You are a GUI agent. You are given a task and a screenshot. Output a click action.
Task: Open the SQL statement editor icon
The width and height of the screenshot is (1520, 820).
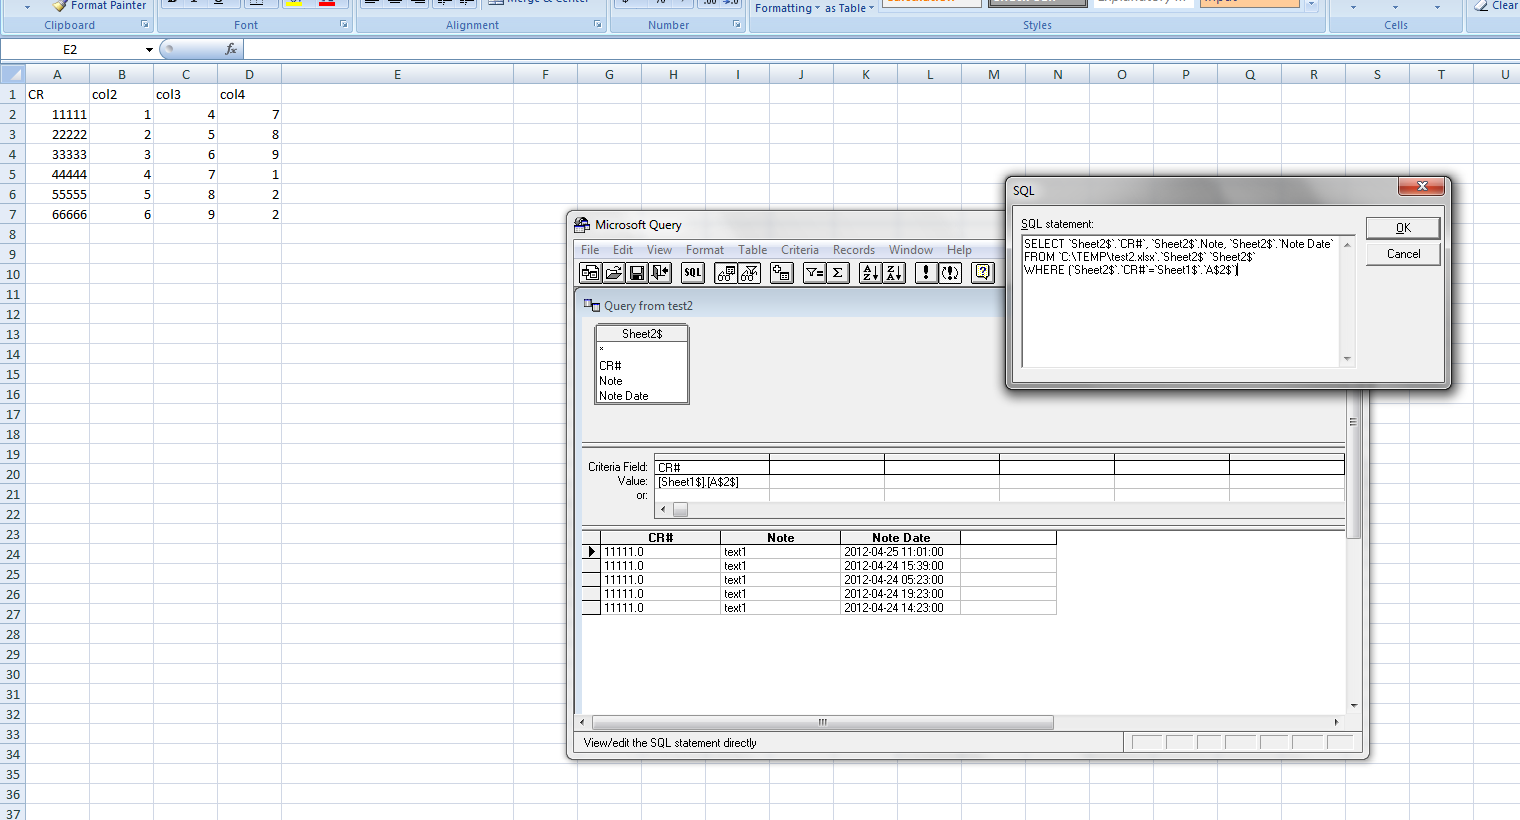692,272
